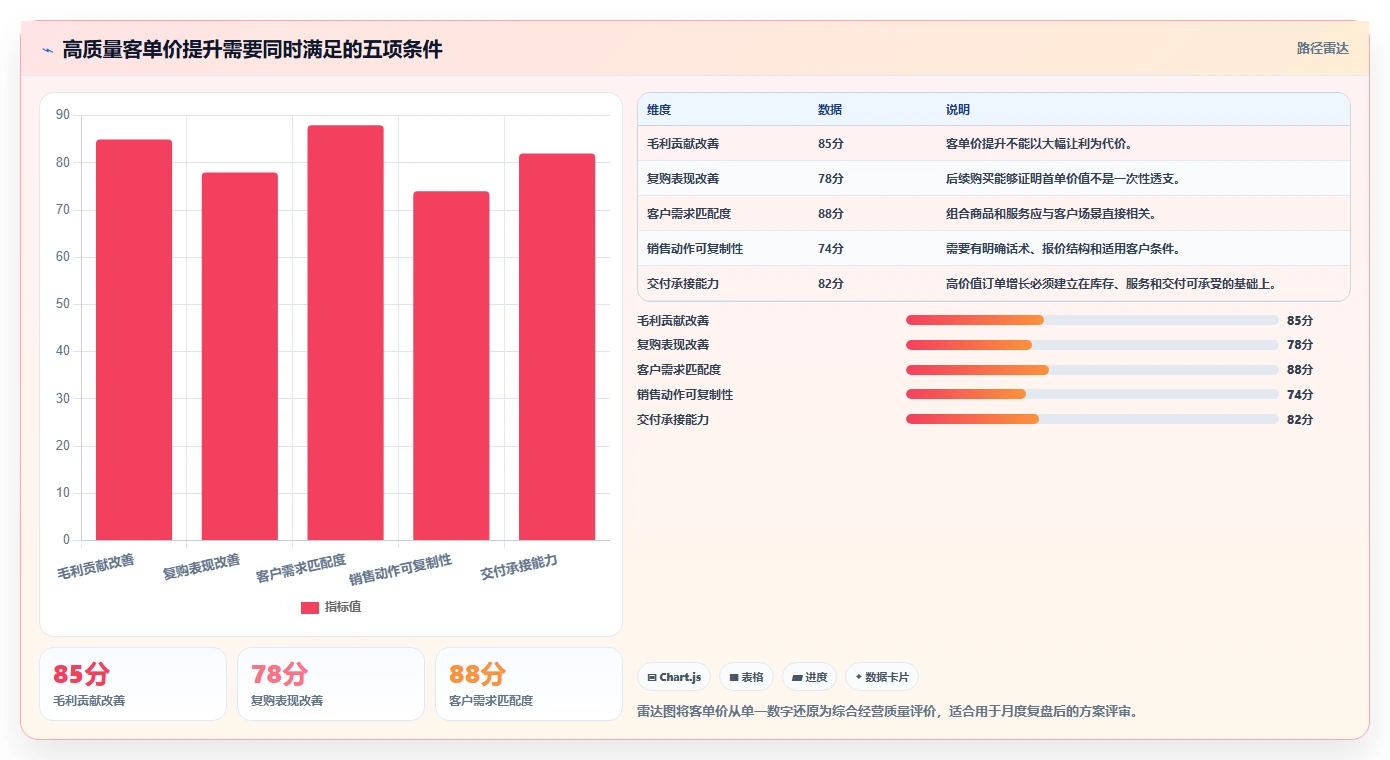Click the 90 y-axis tick label
This screenshot has height=760, width=1390.
click(x=63, y=115)
